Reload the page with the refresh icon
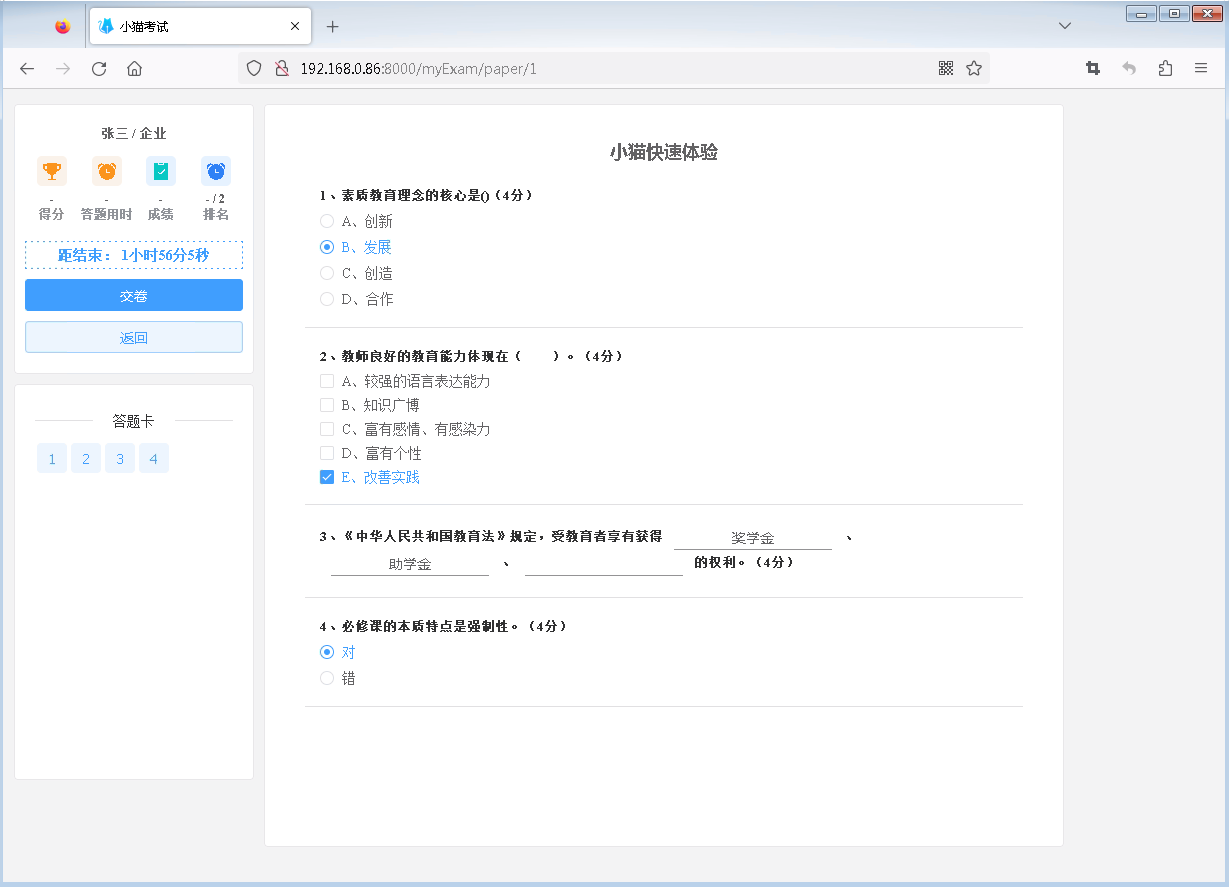This screenshot has width=1229, height=887. click(99, 68)
